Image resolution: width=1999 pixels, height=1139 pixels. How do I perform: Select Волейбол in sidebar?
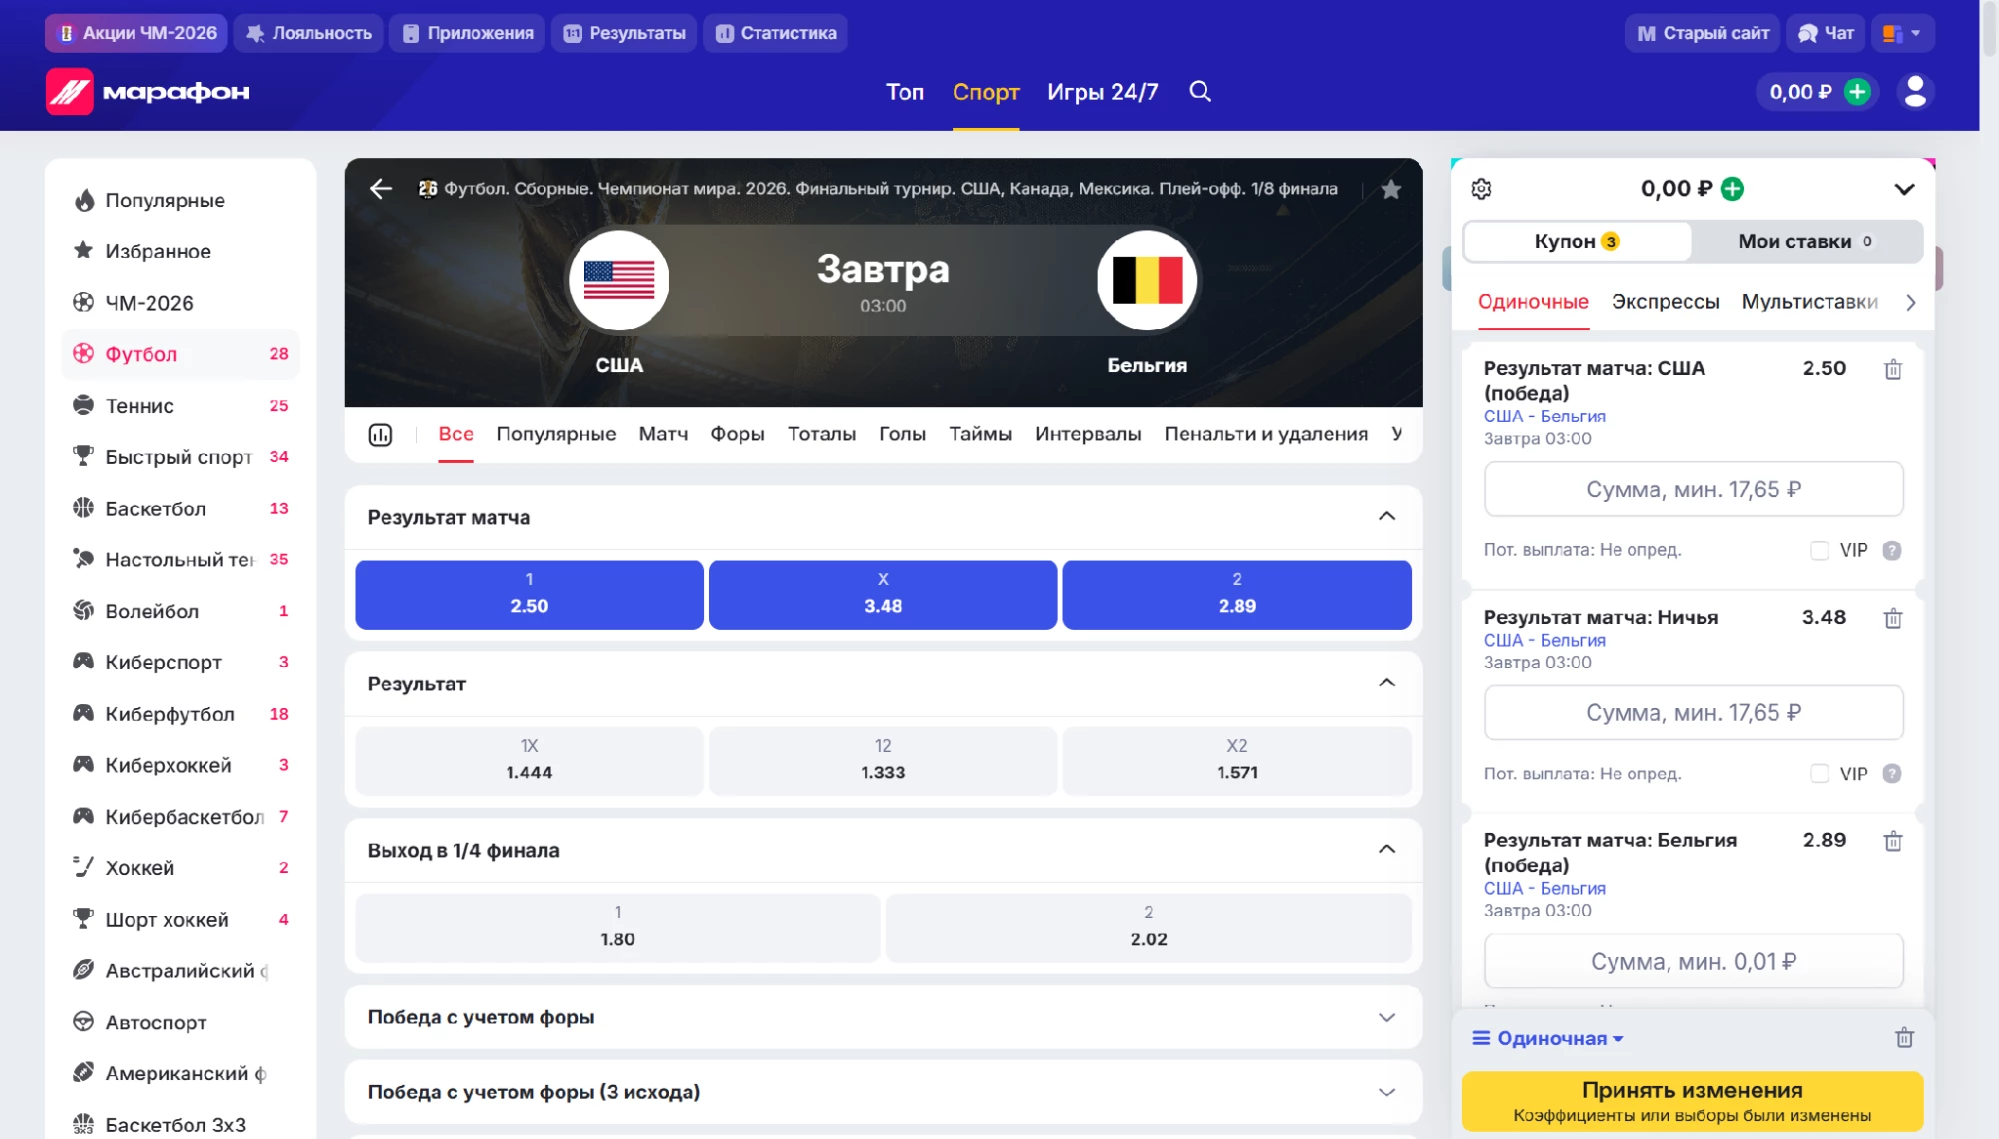pos(180,611)
